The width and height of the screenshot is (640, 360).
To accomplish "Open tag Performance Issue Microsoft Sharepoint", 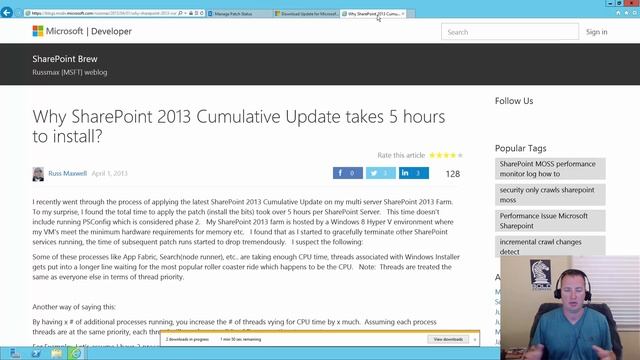I will [x=550, y=220].
